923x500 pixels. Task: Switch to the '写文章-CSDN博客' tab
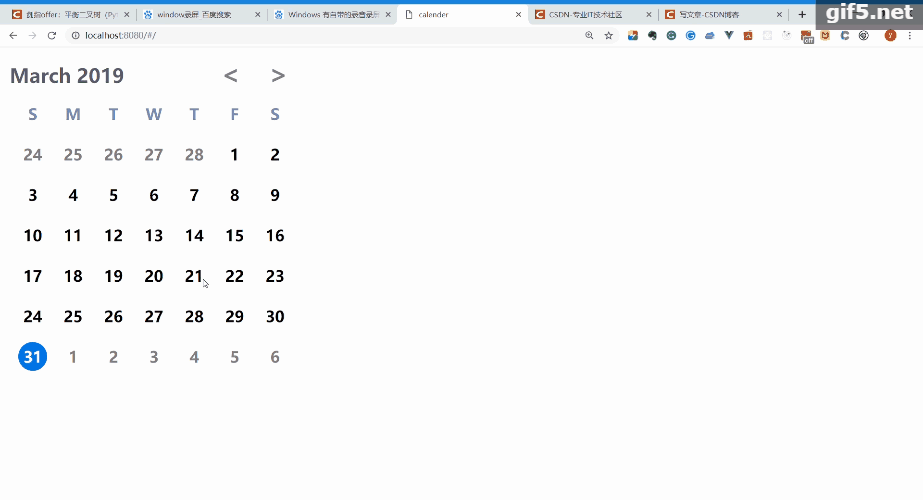point(724,15)
